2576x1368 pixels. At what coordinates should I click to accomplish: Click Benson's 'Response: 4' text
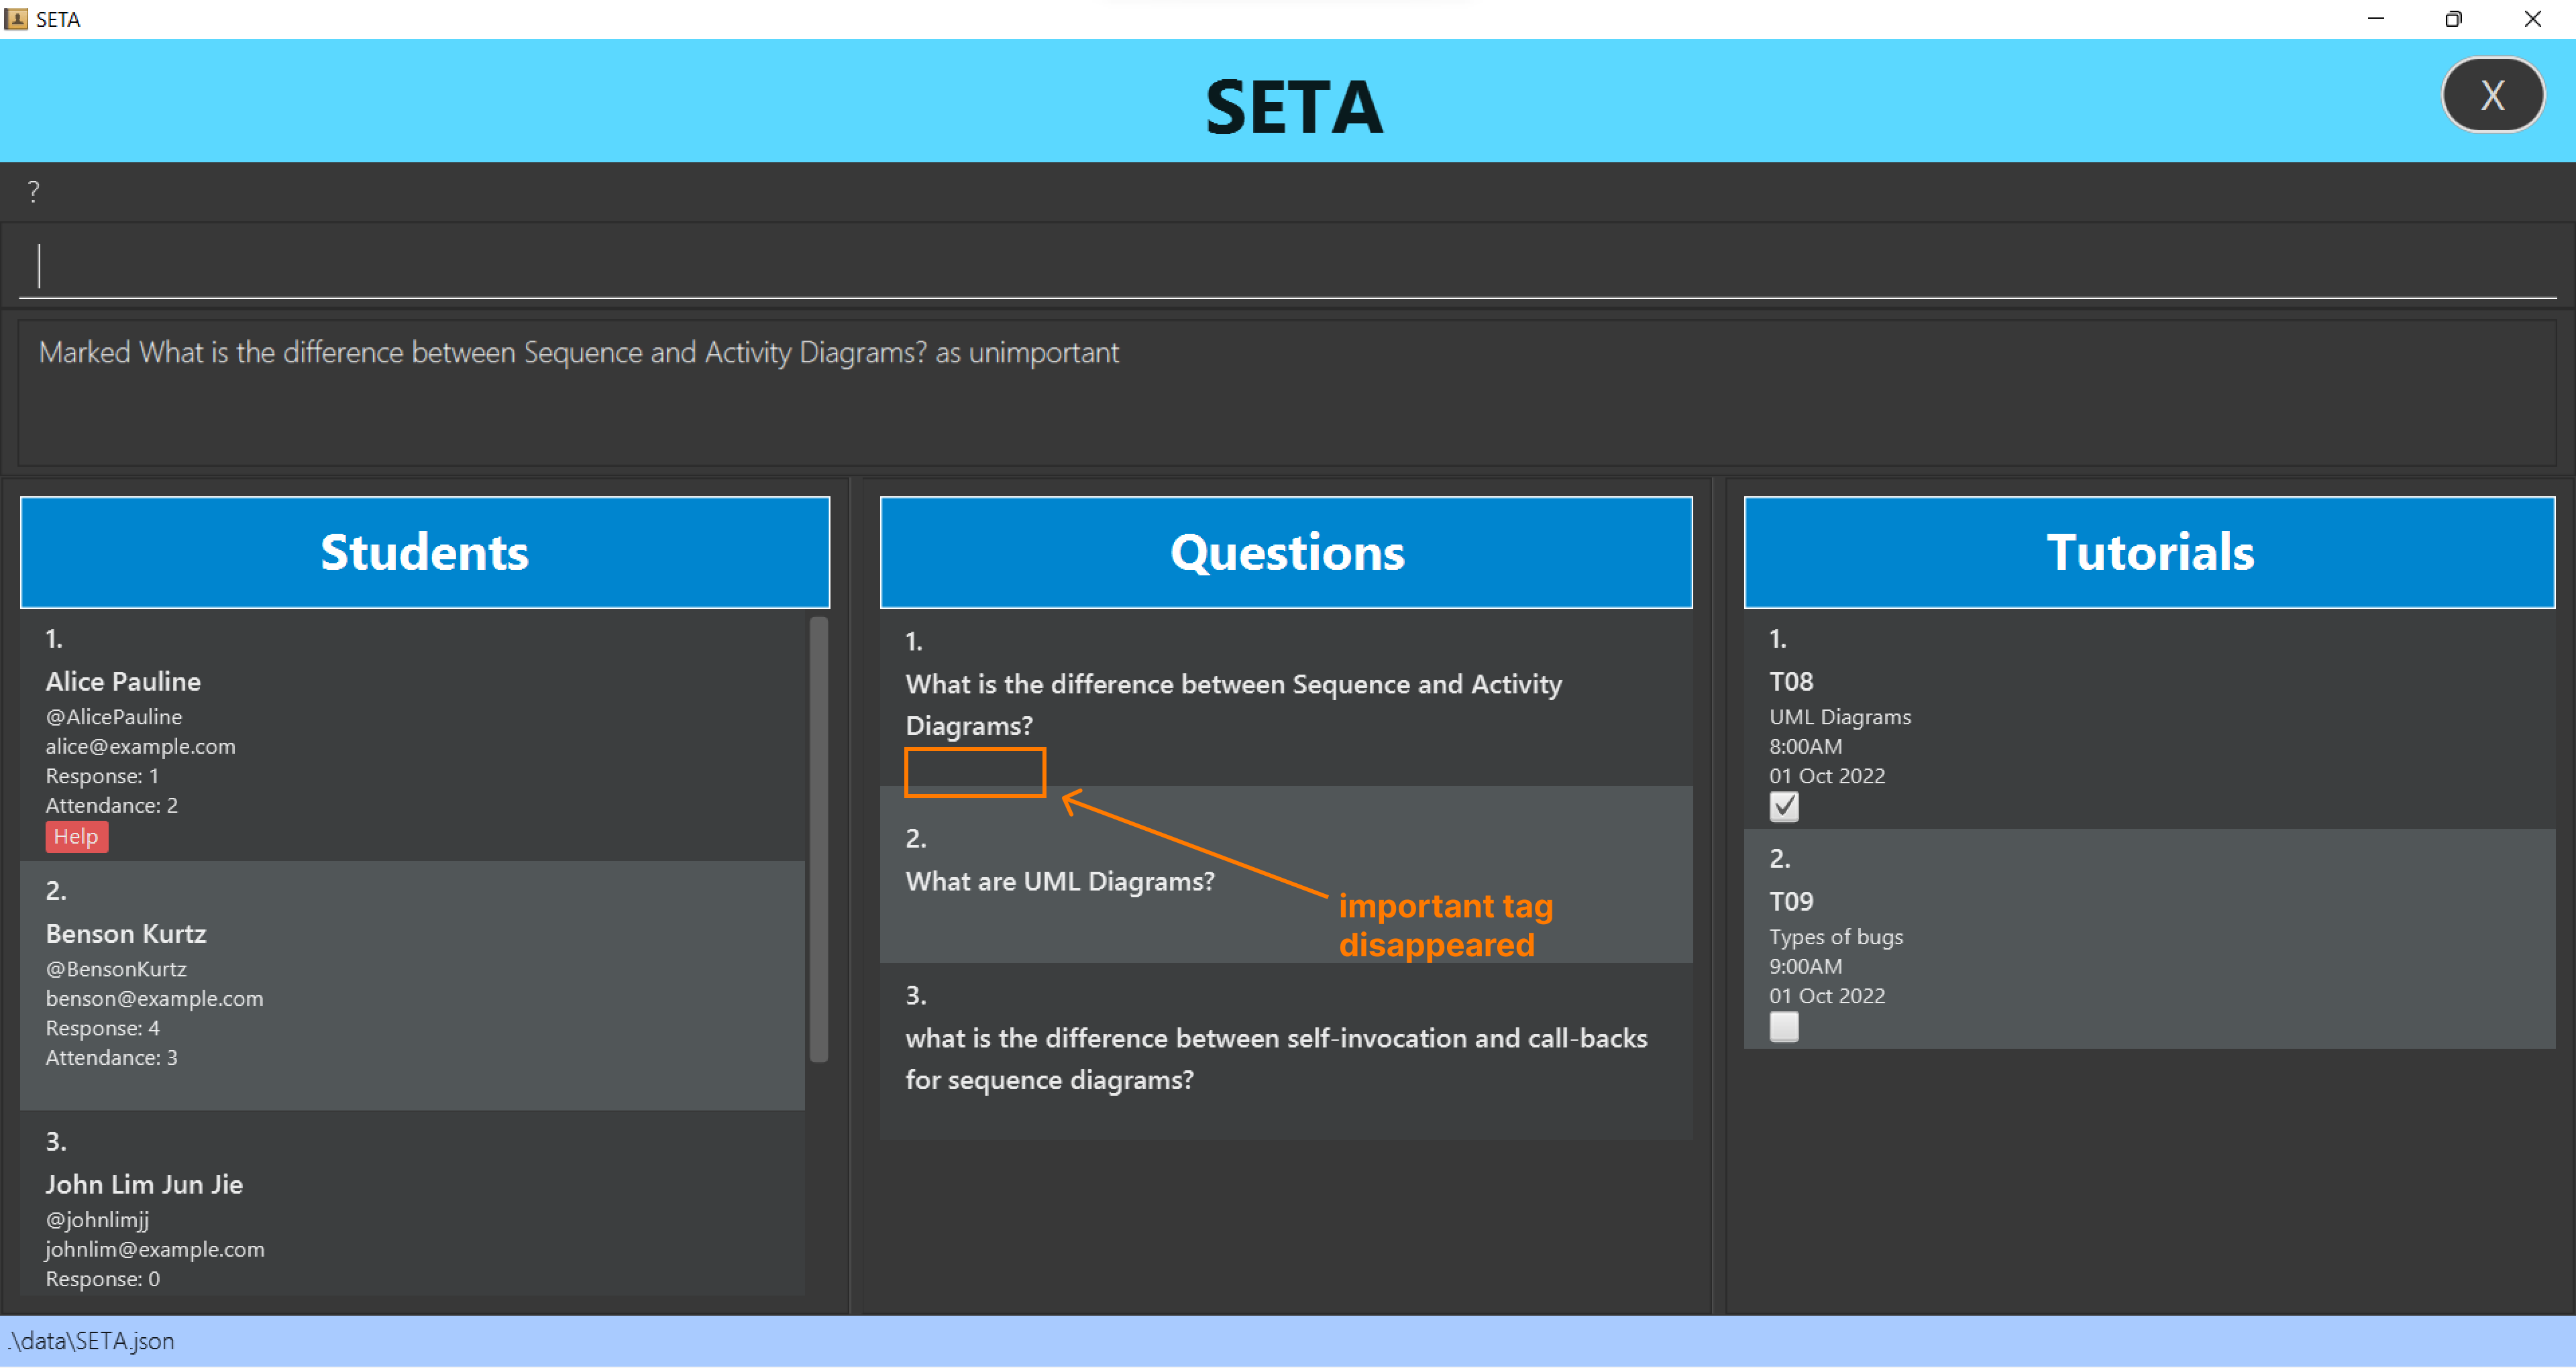point(102,1028)
